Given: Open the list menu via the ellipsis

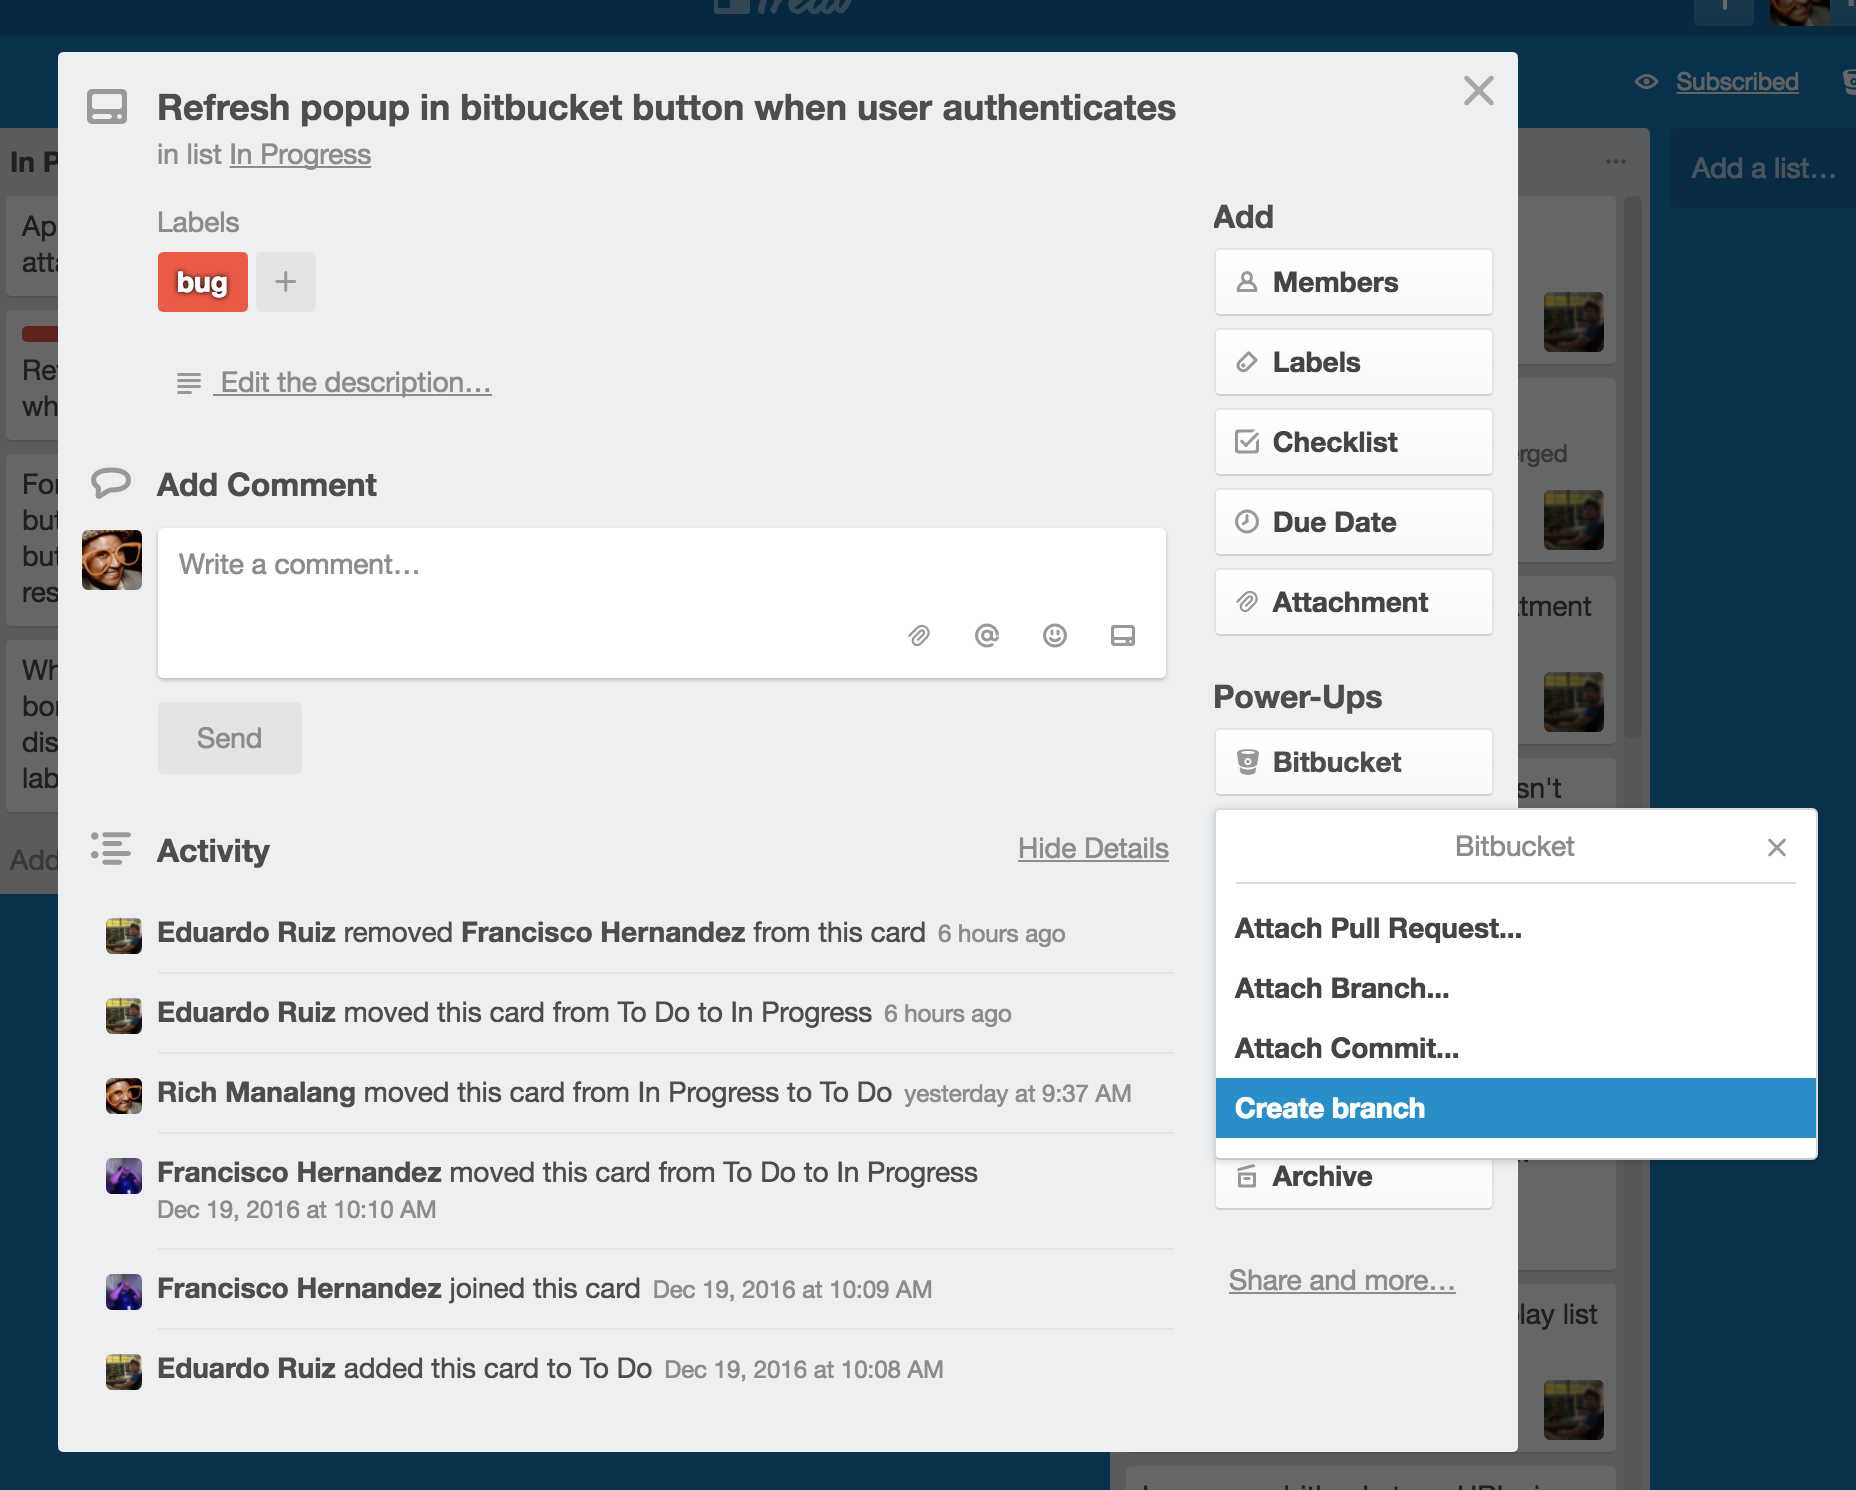Looking at the screenshot, I should point(1617,162).
